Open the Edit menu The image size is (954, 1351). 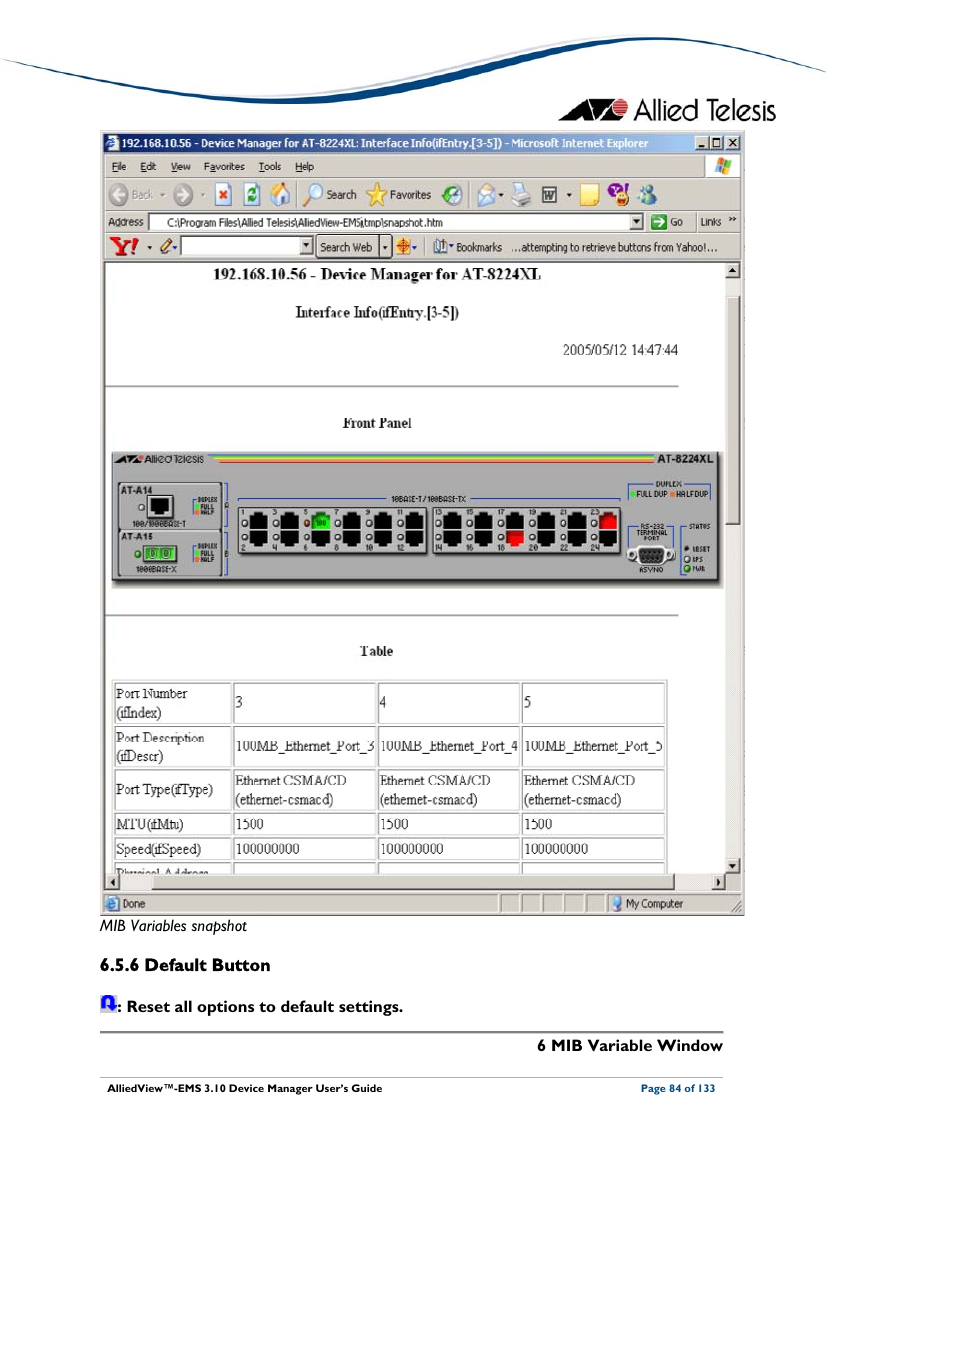click(148, 167)
